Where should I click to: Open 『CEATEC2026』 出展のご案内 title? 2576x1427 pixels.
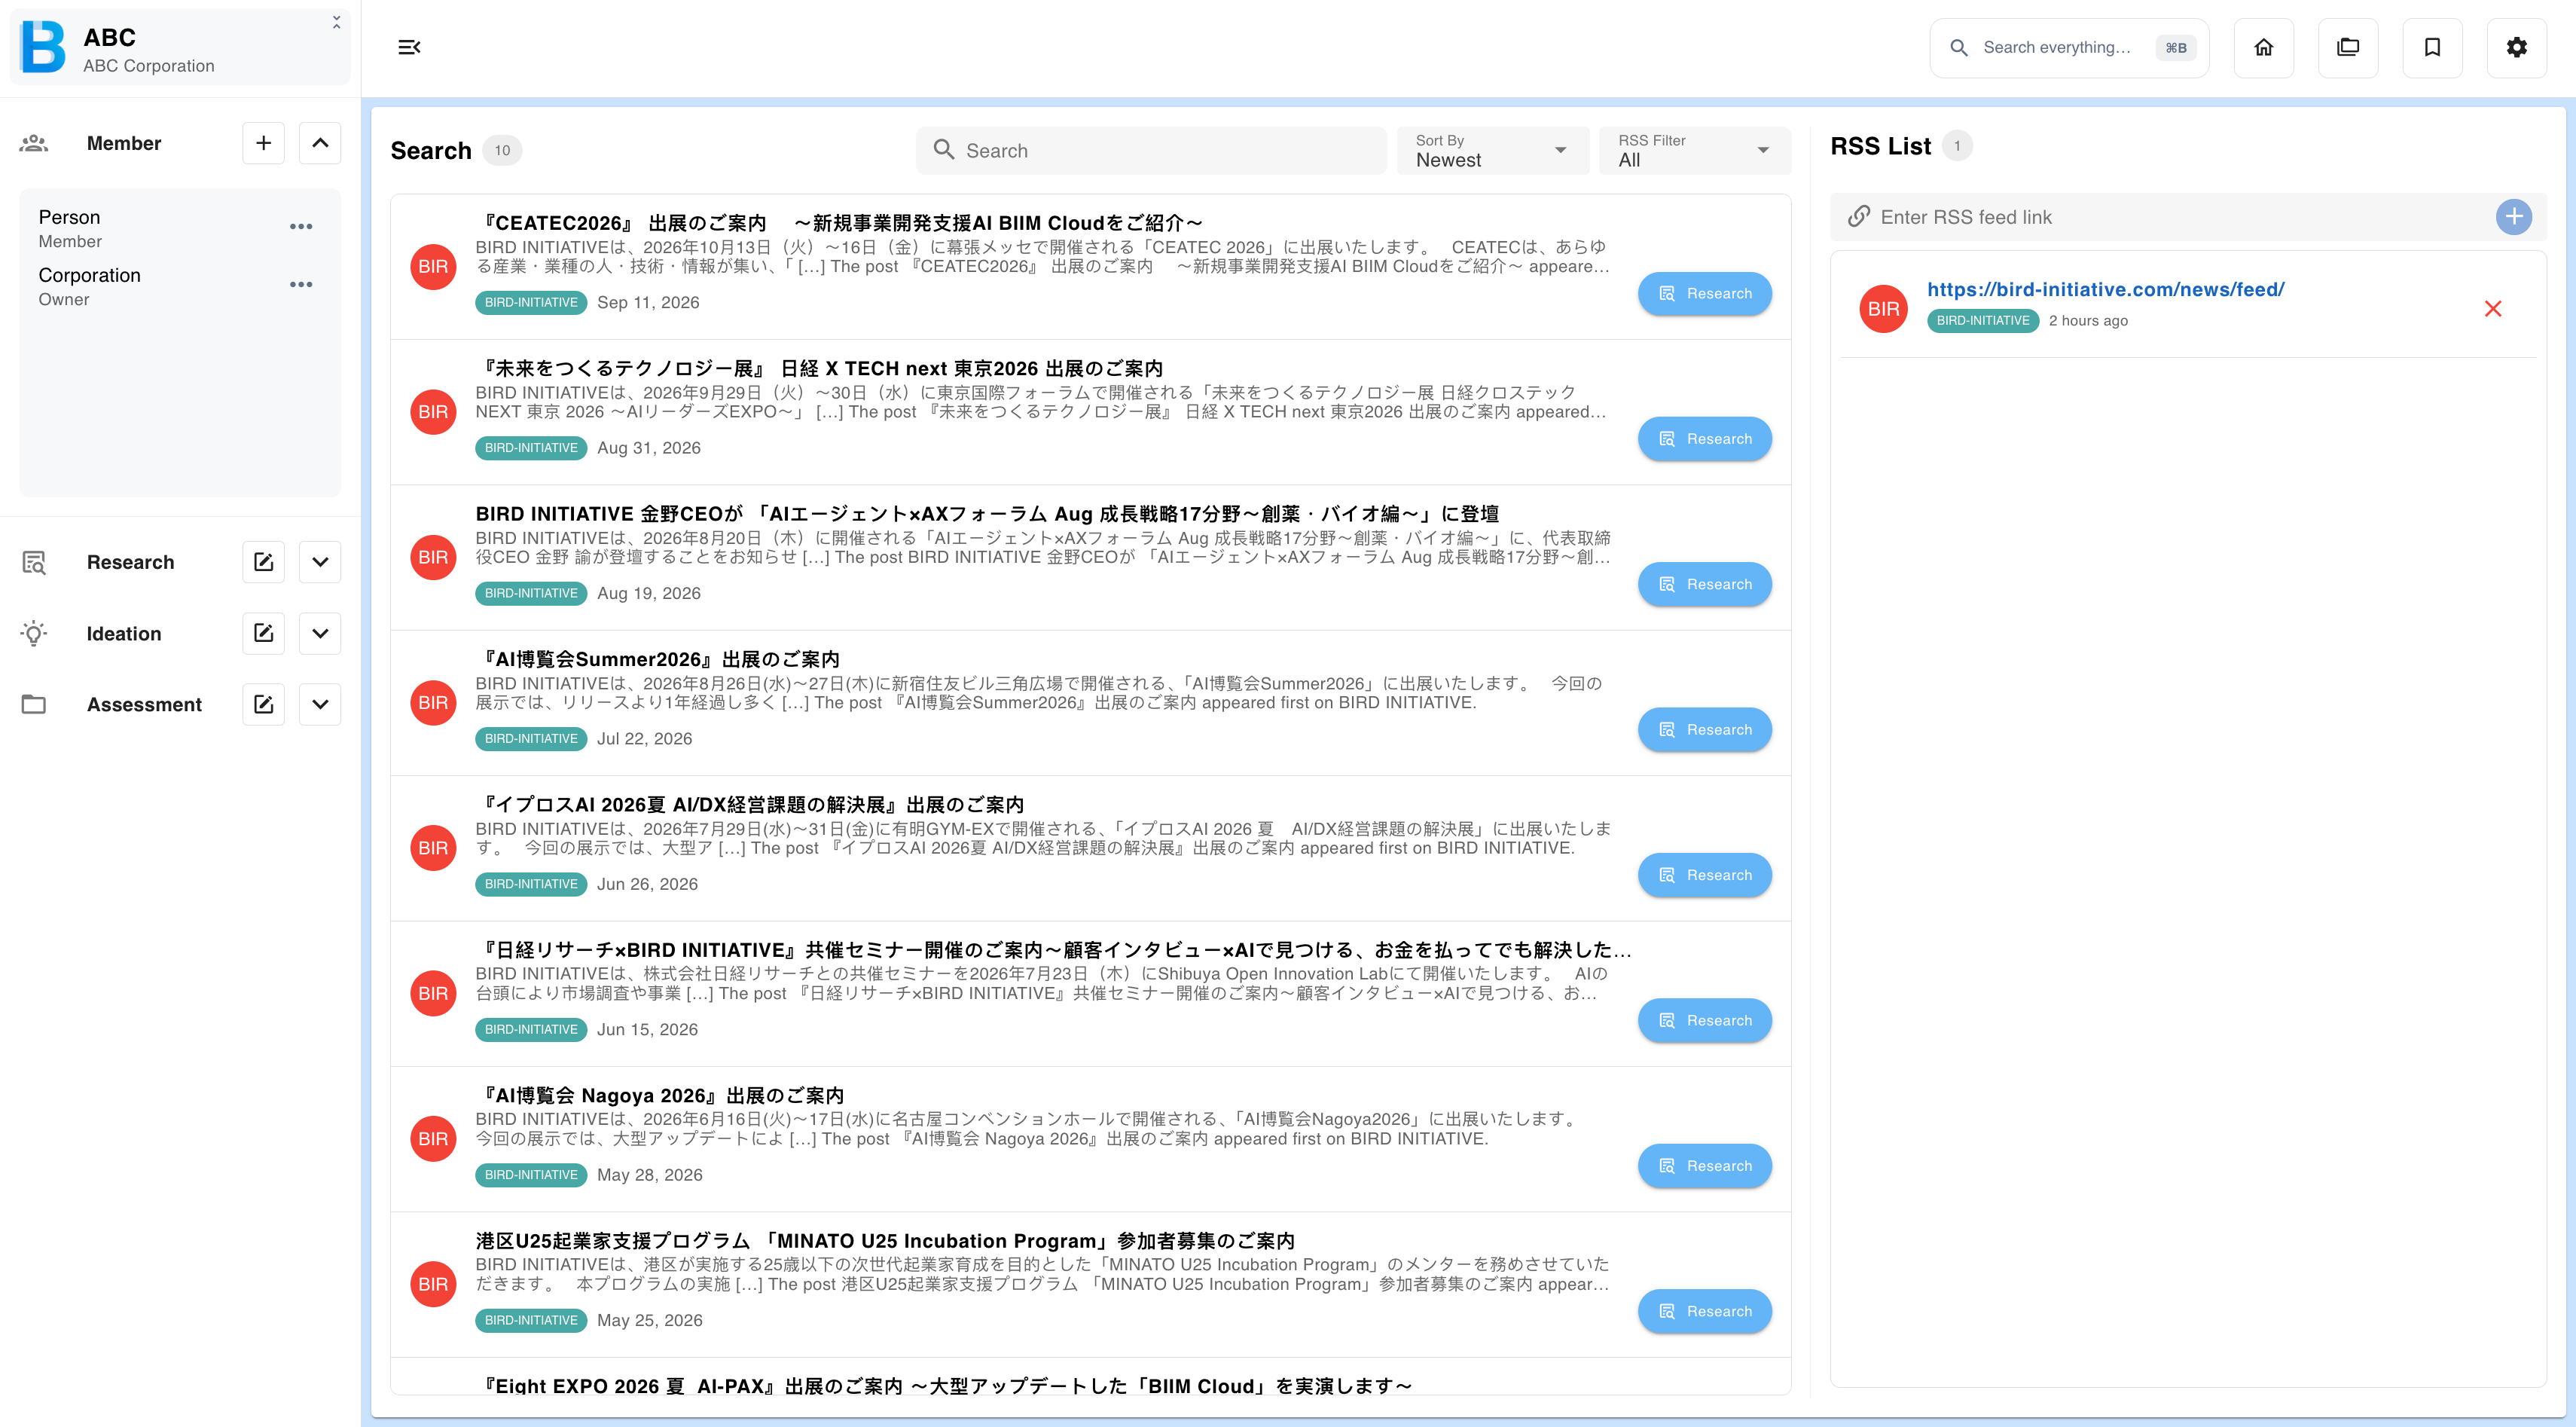(838, 223)
